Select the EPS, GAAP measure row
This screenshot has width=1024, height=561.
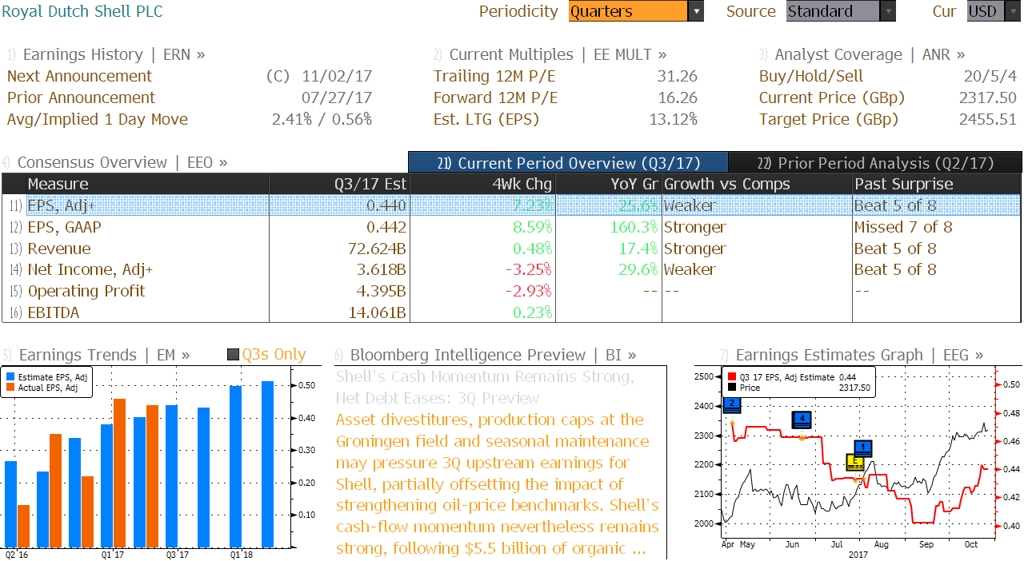pos(511,227)
